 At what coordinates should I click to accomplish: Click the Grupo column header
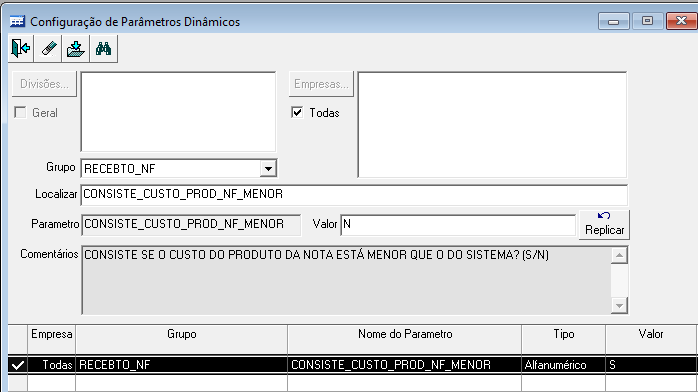coord(182,339)
